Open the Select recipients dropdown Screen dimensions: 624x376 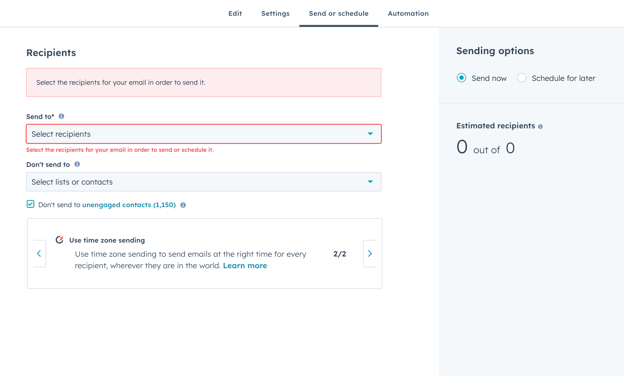click(204, 134)
